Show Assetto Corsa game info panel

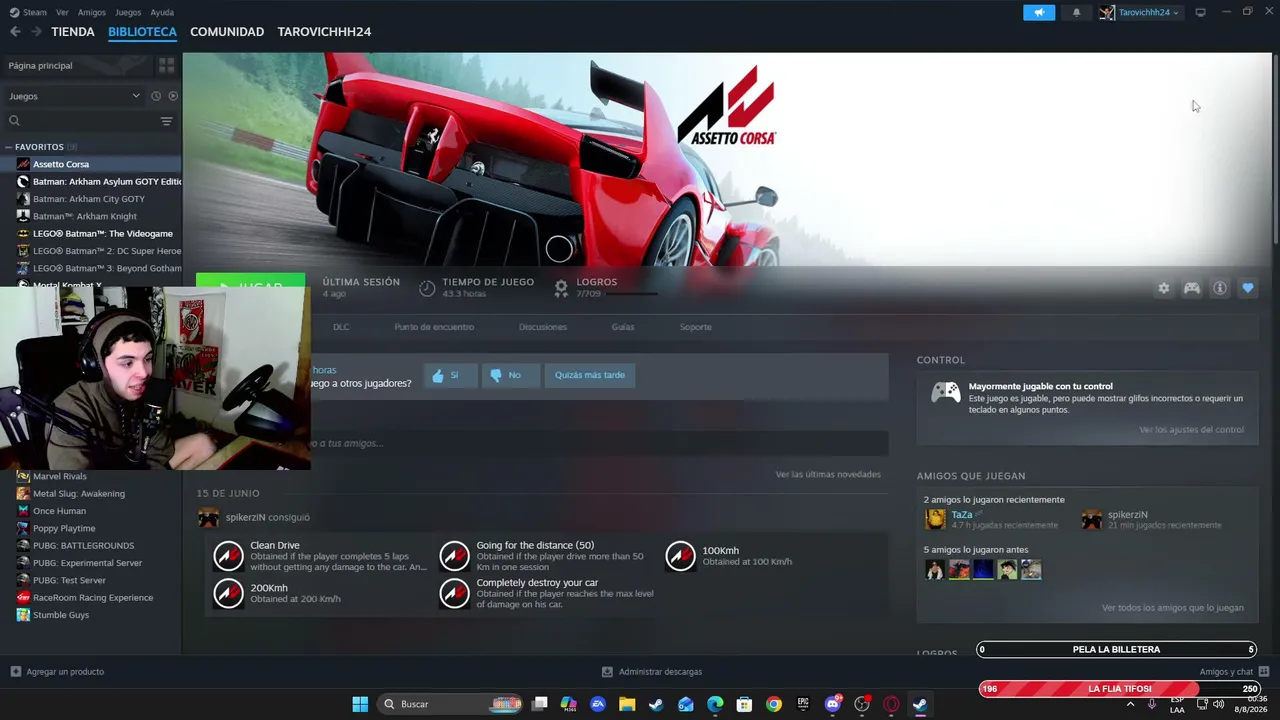(x=1220, y=288)
